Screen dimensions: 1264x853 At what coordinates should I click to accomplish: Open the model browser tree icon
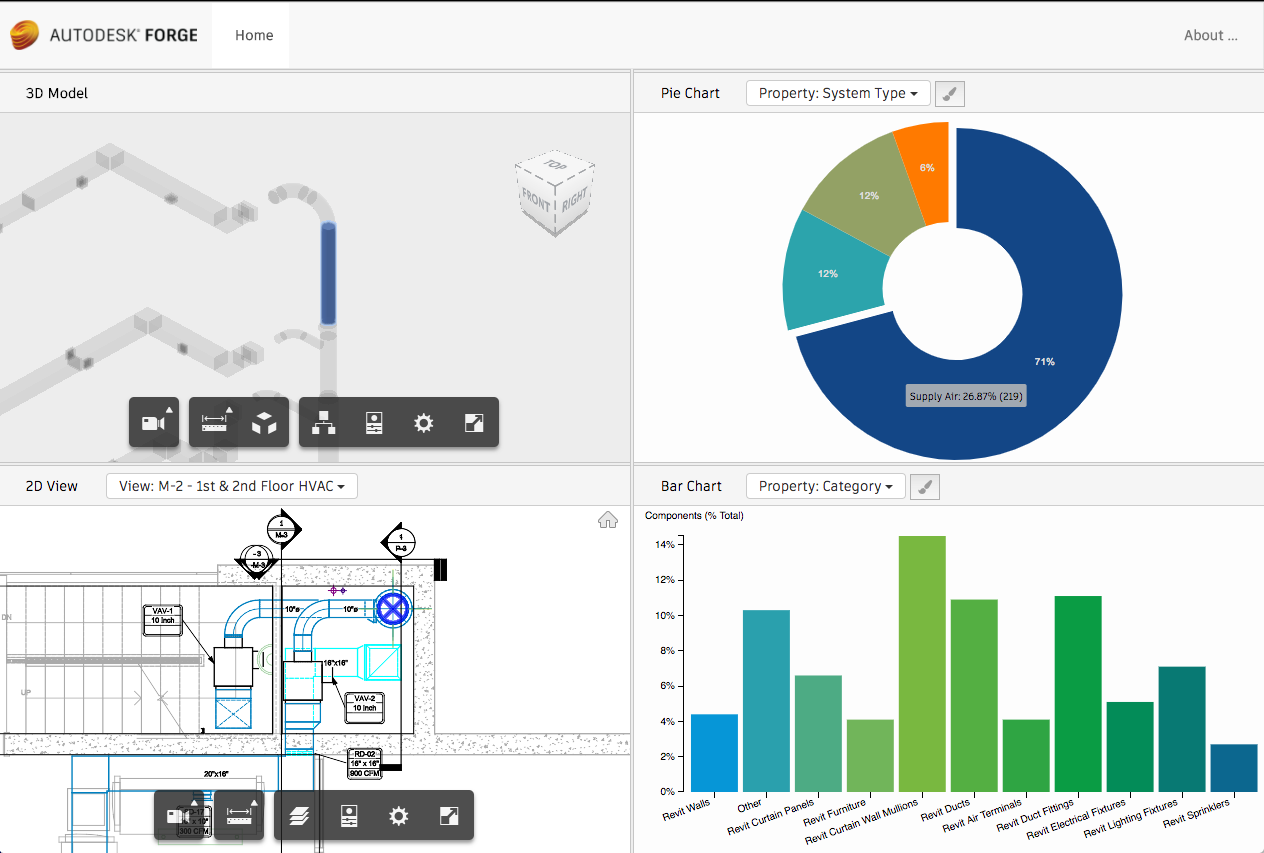324,422
